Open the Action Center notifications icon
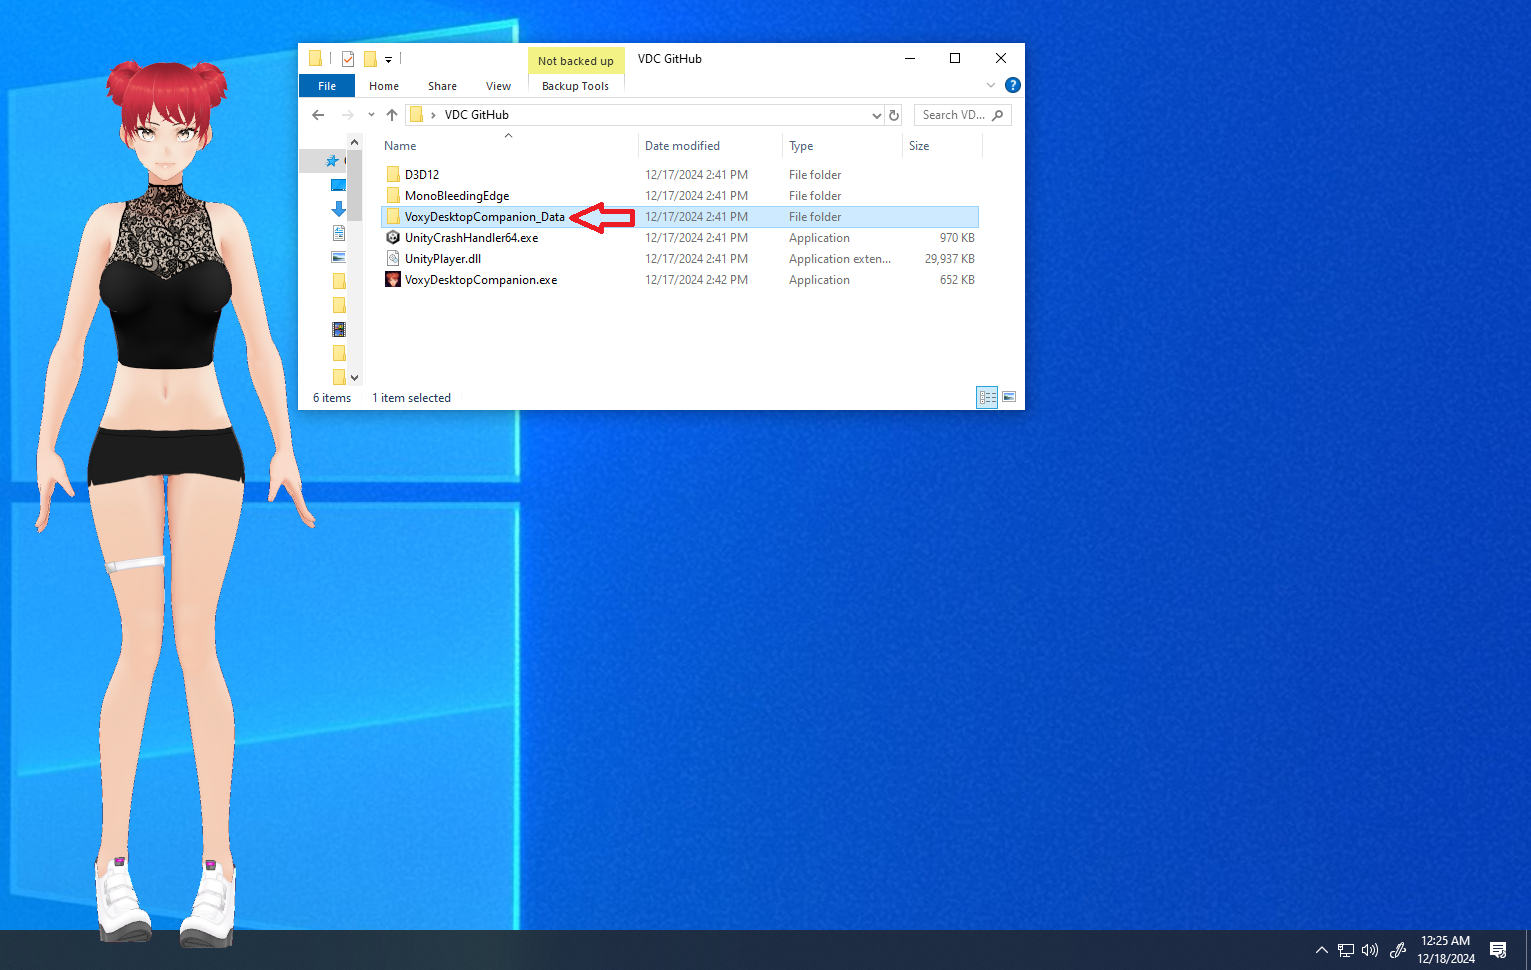The width and height of the screenshot is (1531, 970). (x=1498, y=950)
